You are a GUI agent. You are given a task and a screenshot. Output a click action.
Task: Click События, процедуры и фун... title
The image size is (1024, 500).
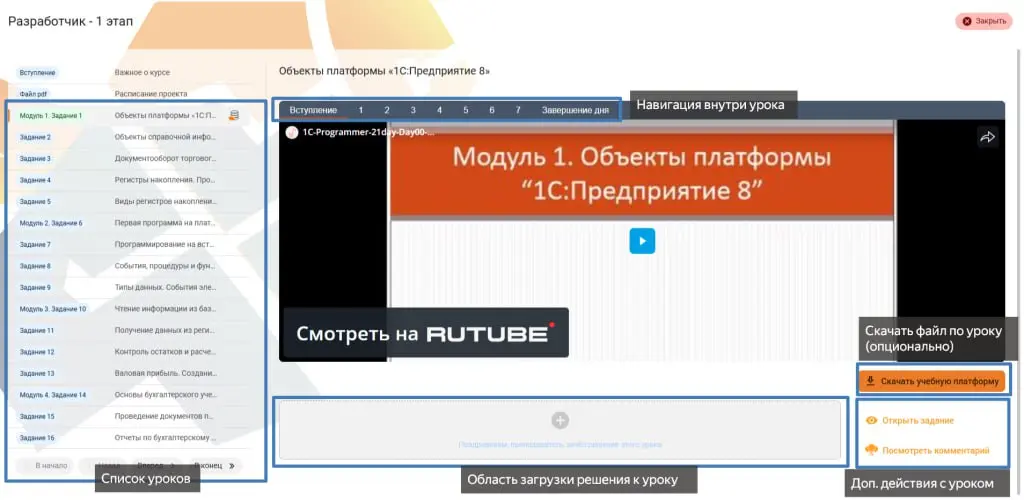click(165, 266)
